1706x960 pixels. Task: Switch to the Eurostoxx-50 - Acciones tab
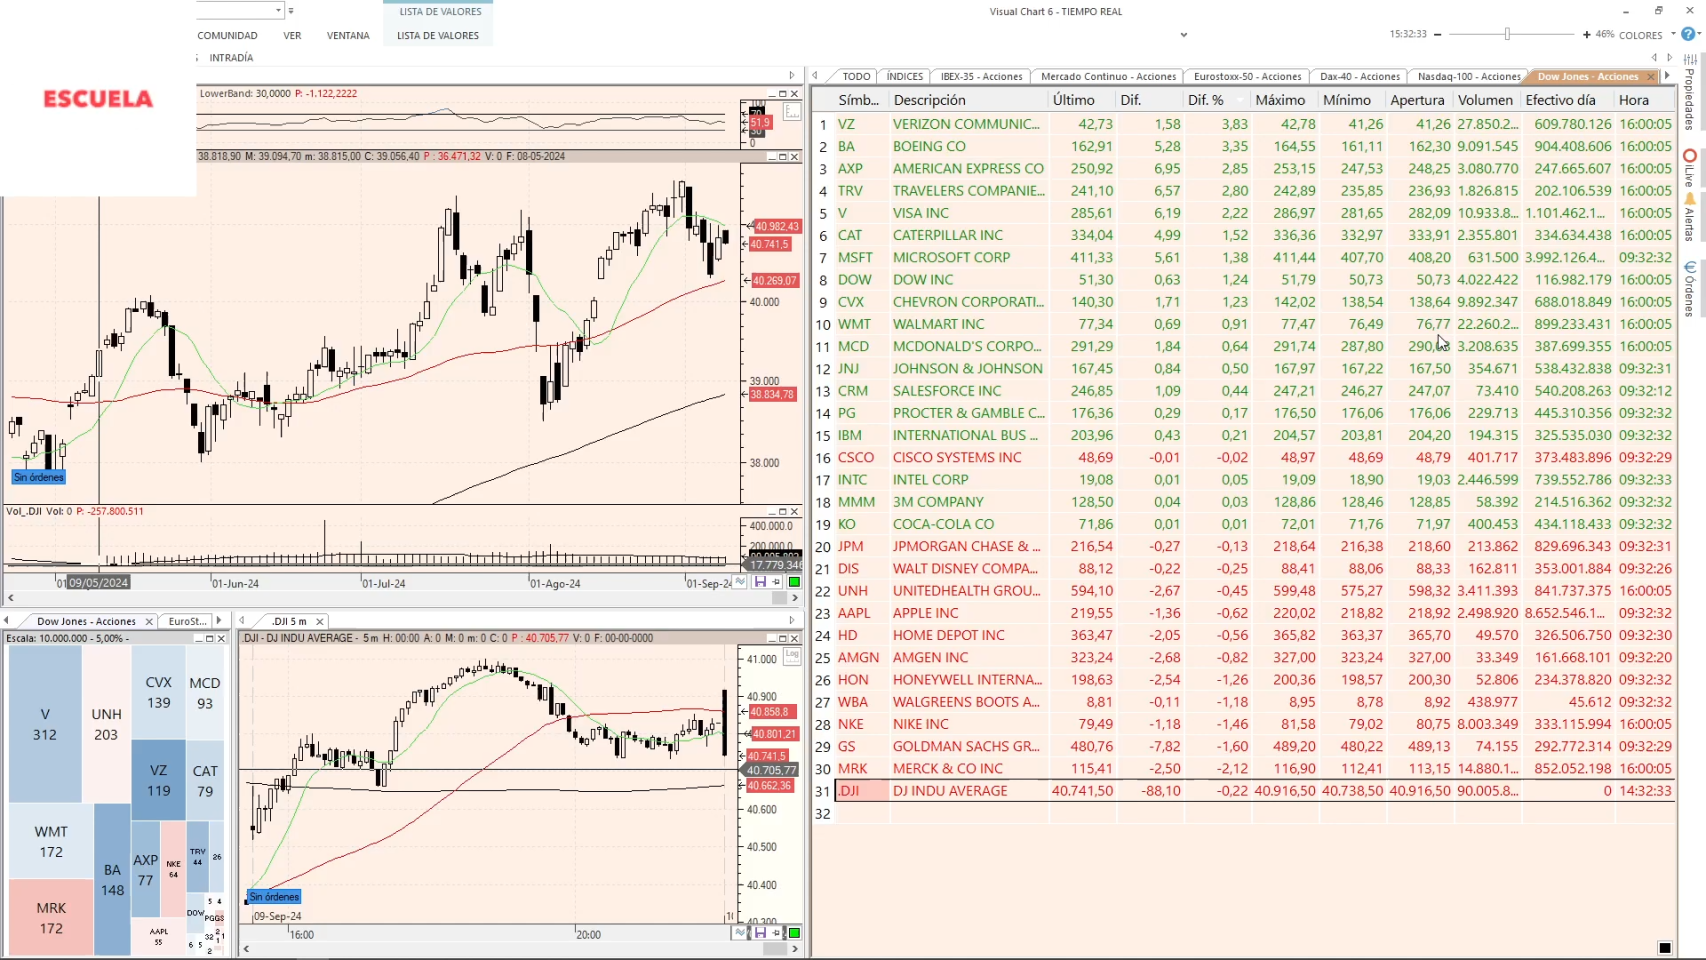1247,77
